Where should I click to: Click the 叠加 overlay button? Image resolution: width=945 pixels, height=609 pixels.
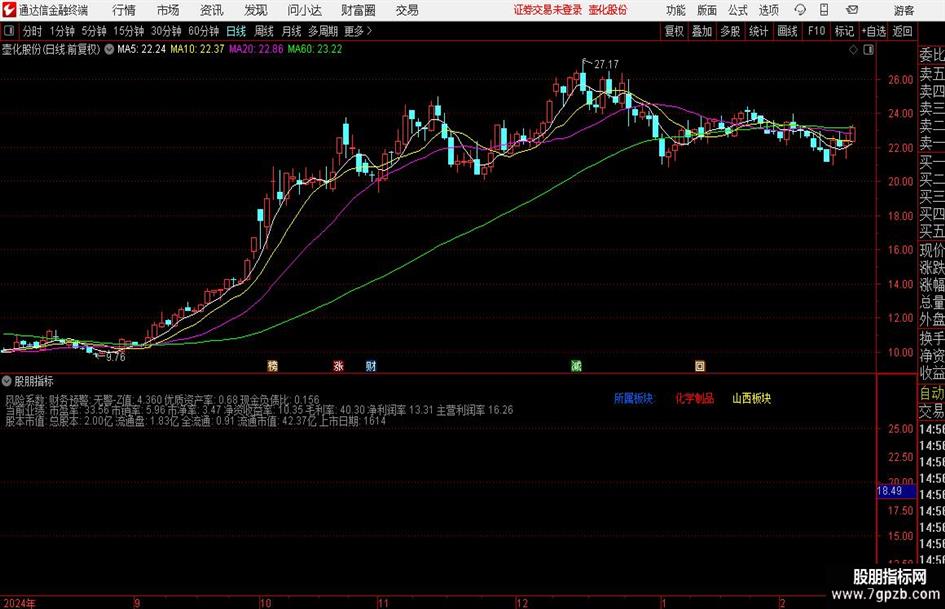pyautogui.click(x=702, y=31)
